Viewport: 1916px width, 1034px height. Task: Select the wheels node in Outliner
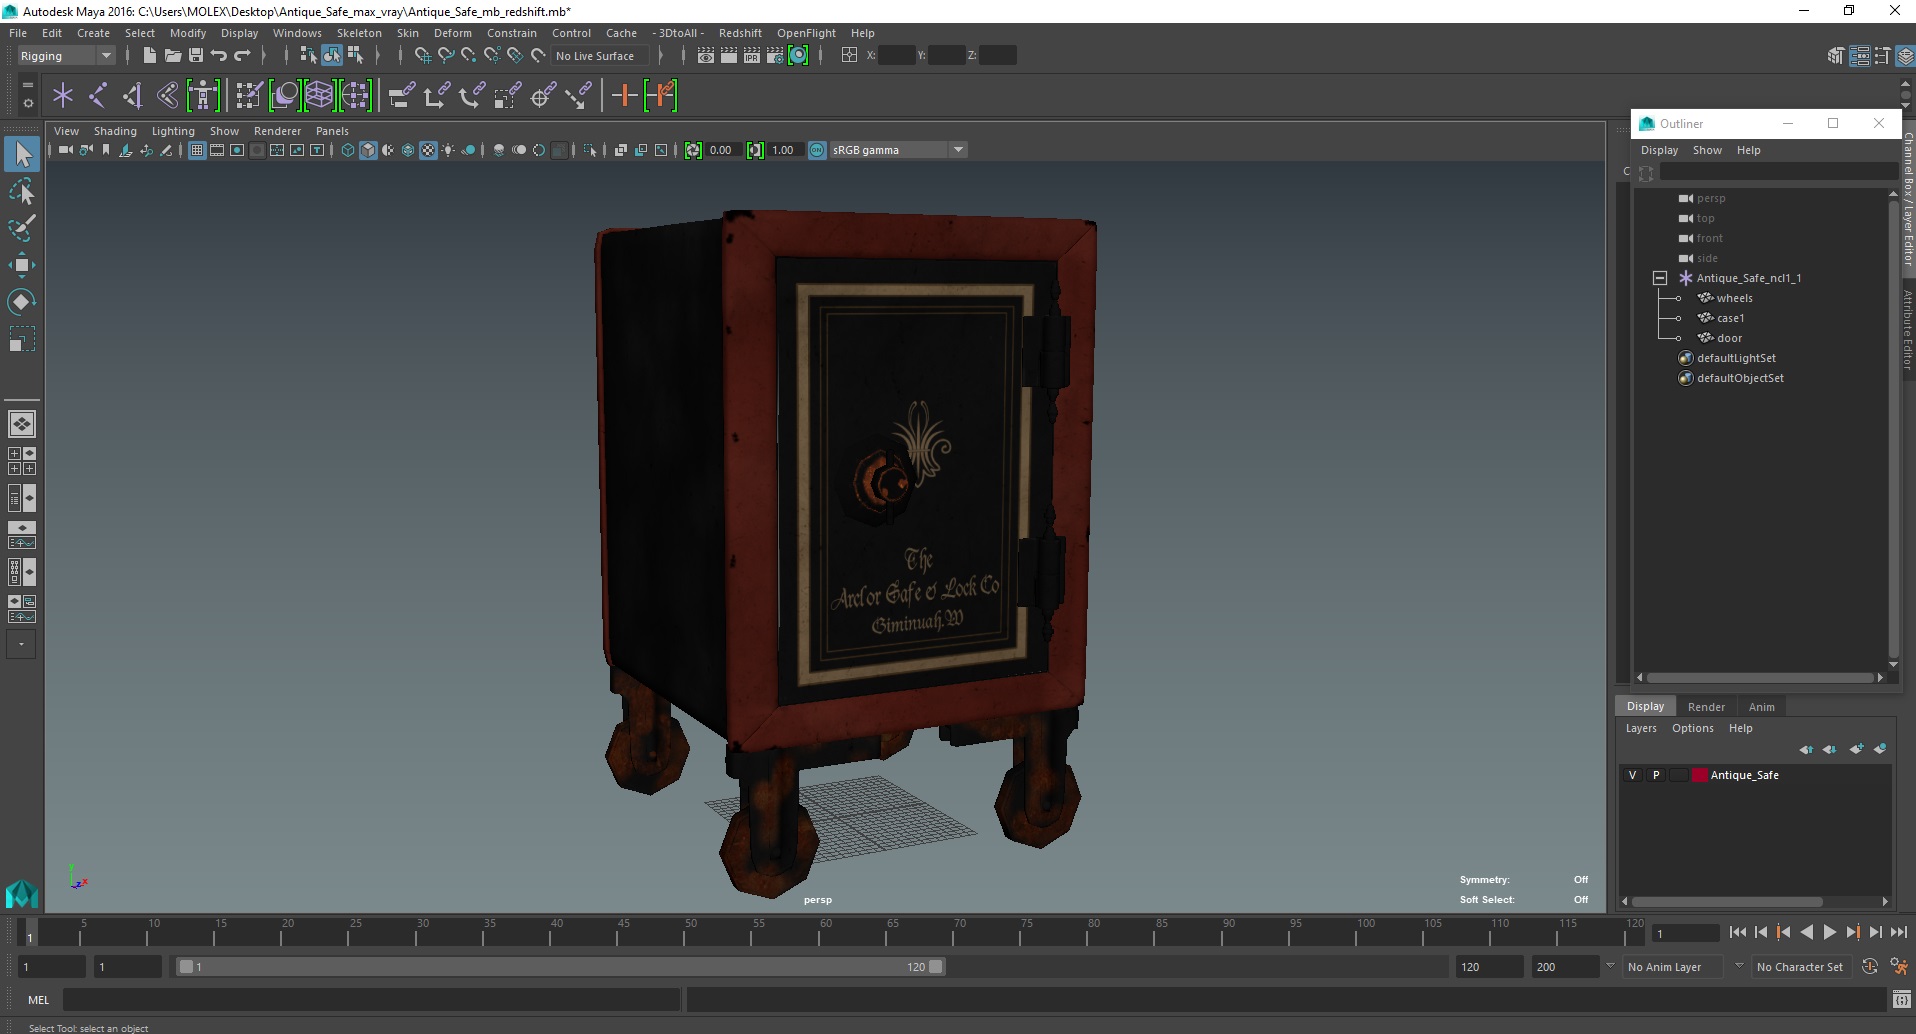(x=1734, y=298)
